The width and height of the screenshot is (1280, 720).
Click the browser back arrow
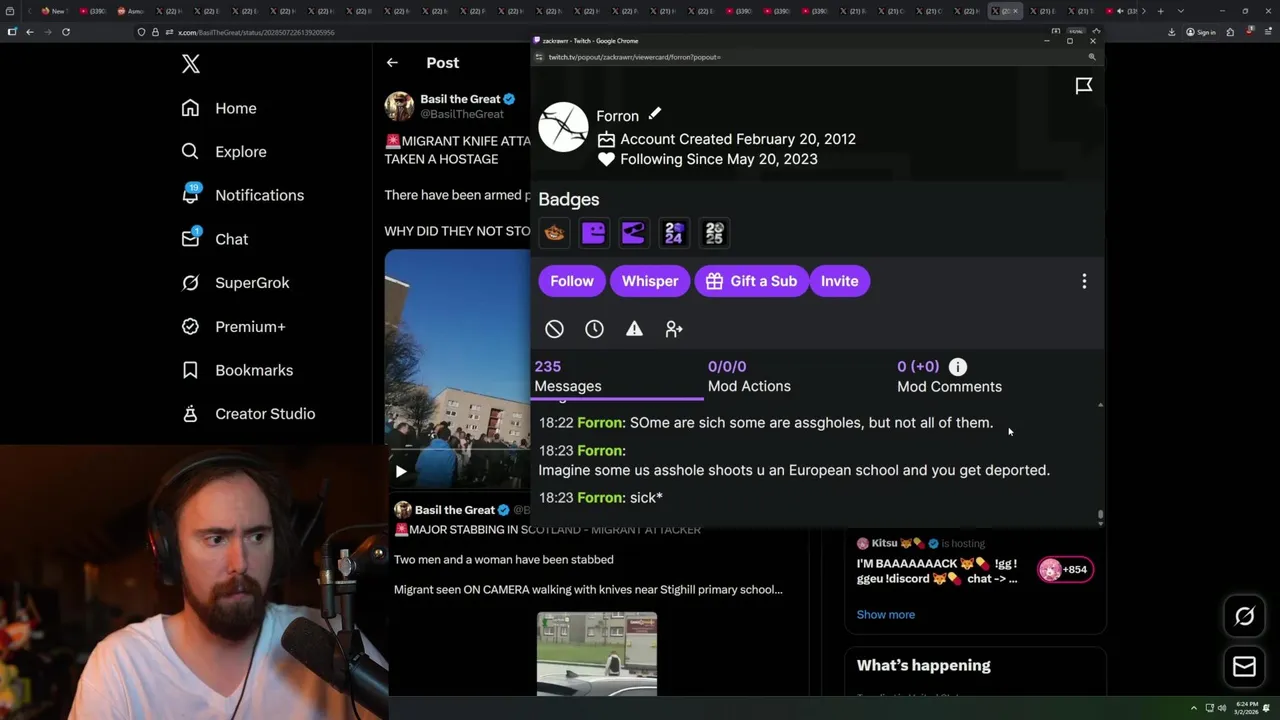pyautogui.click(x=29, y=32)
